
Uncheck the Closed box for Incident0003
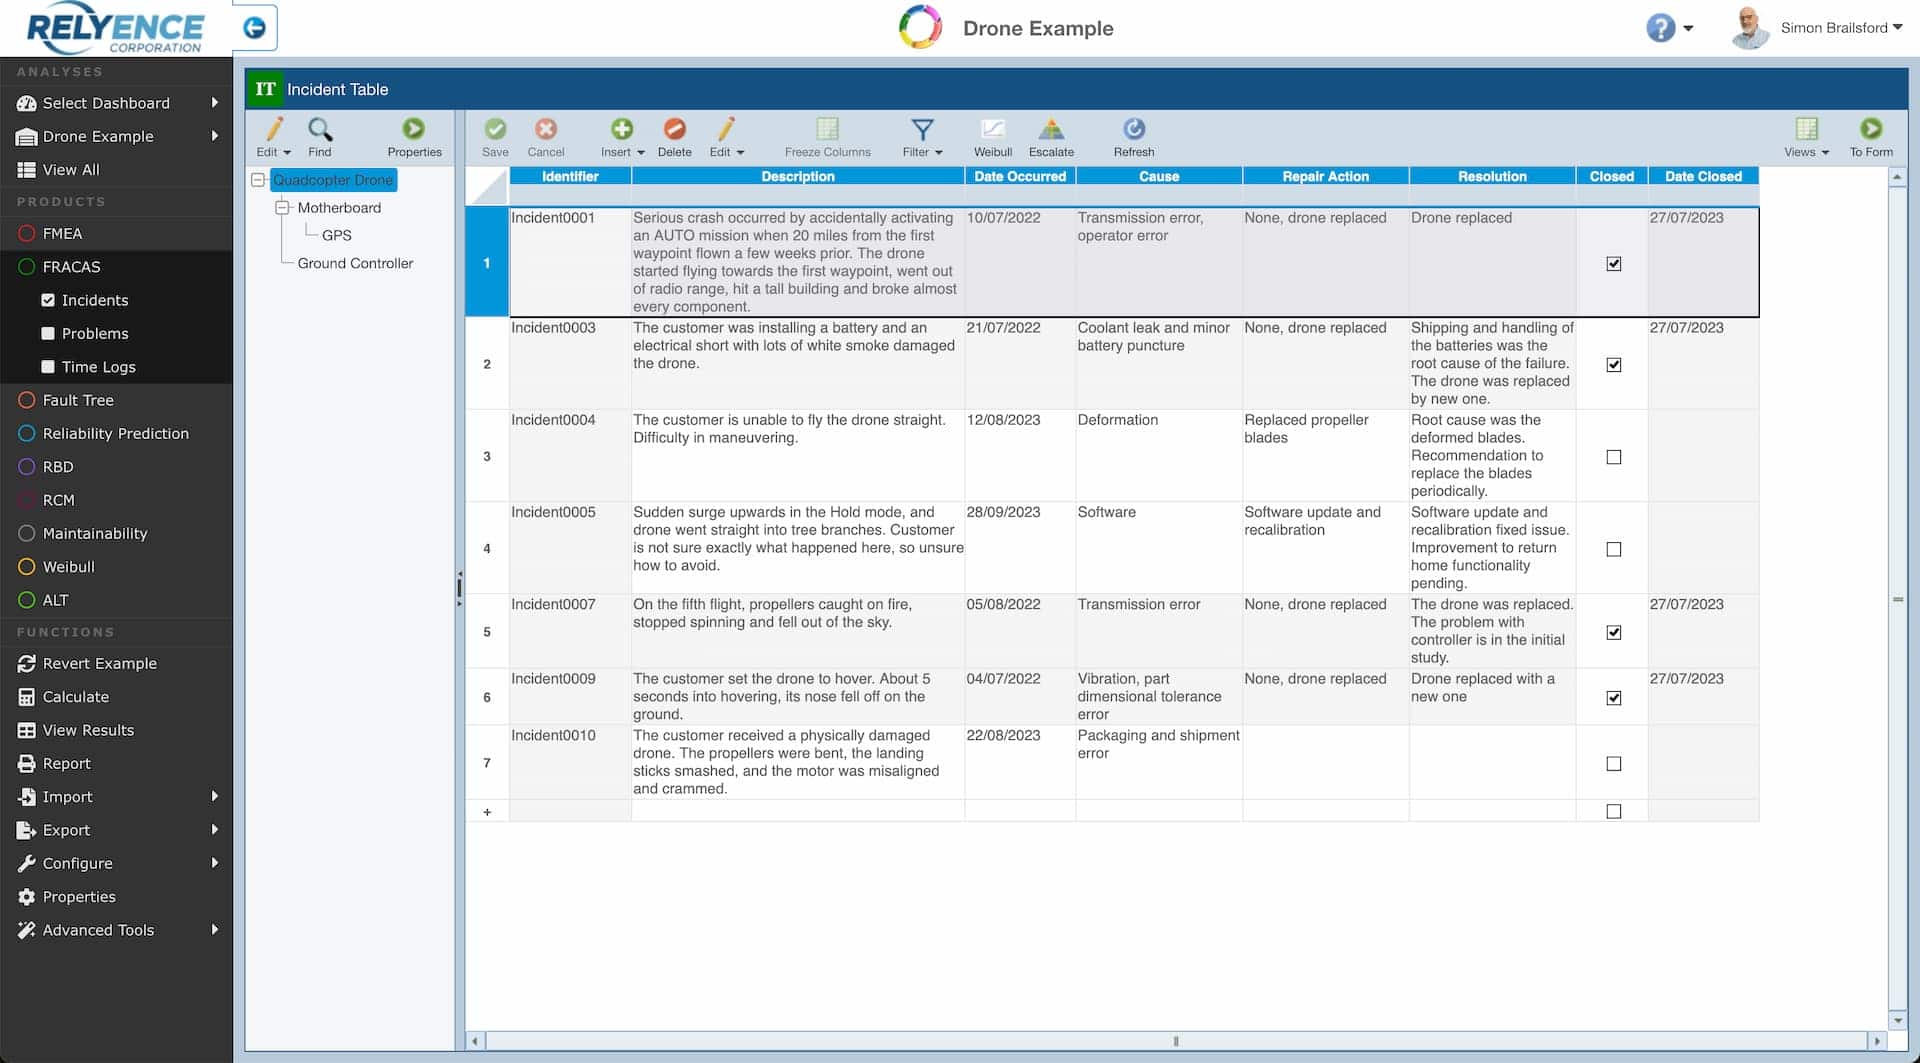[1613, 365]
